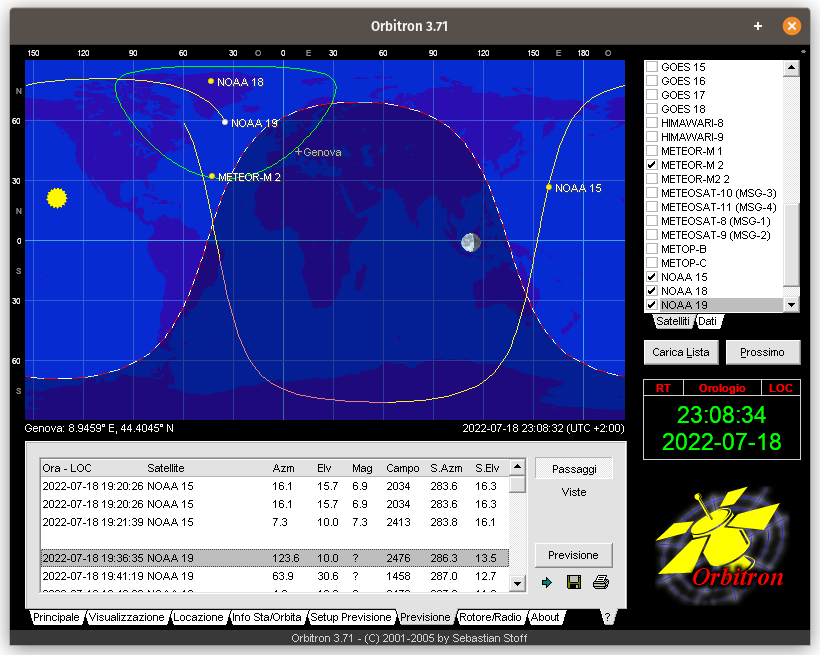
Task: Select row 2022-07-18 19:41:19 NOAA 19
Action: [x=275, y=576]
